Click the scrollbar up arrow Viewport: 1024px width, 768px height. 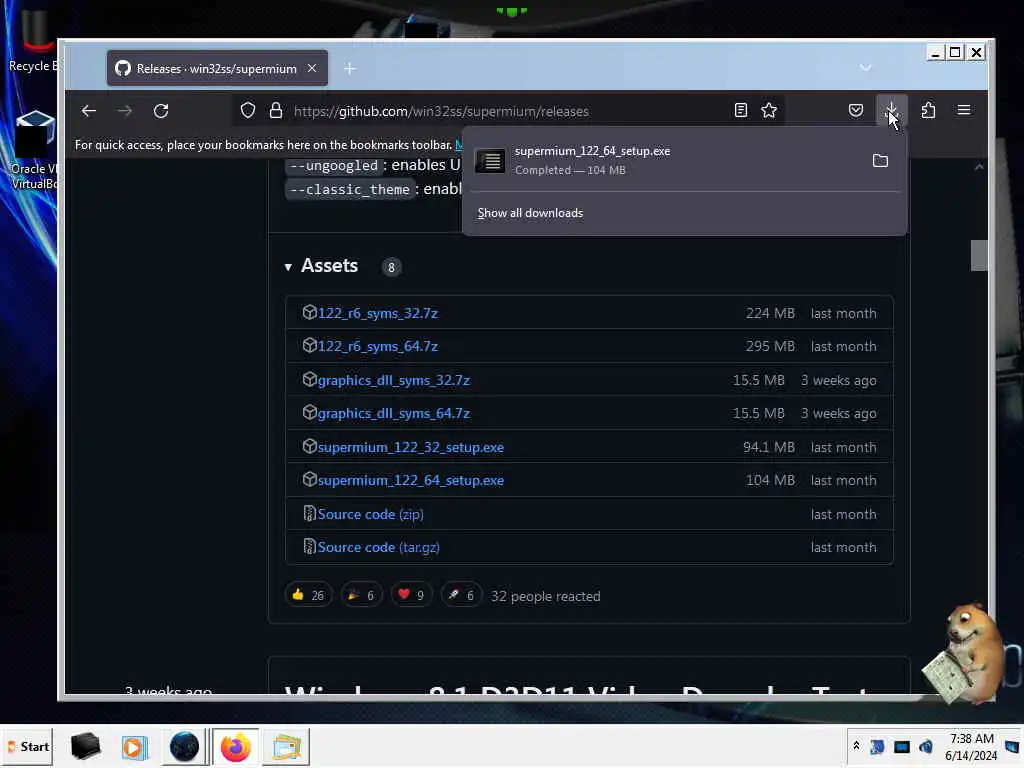point(979,167)
